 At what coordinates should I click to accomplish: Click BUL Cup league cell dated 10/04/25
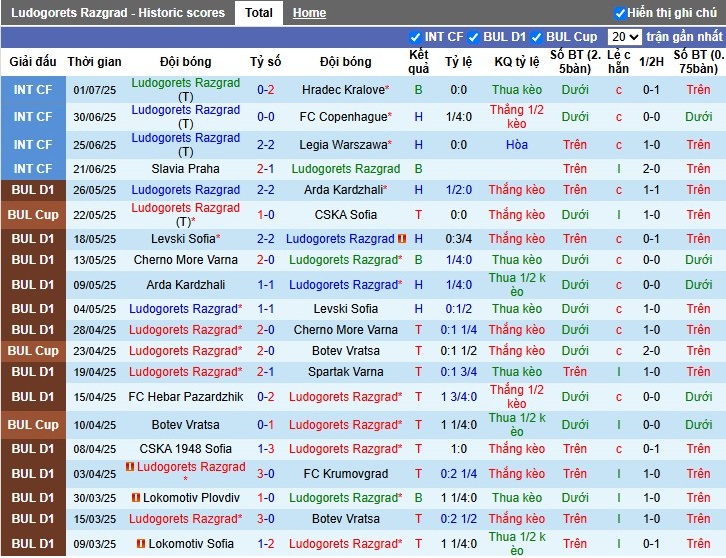(33, 424)
